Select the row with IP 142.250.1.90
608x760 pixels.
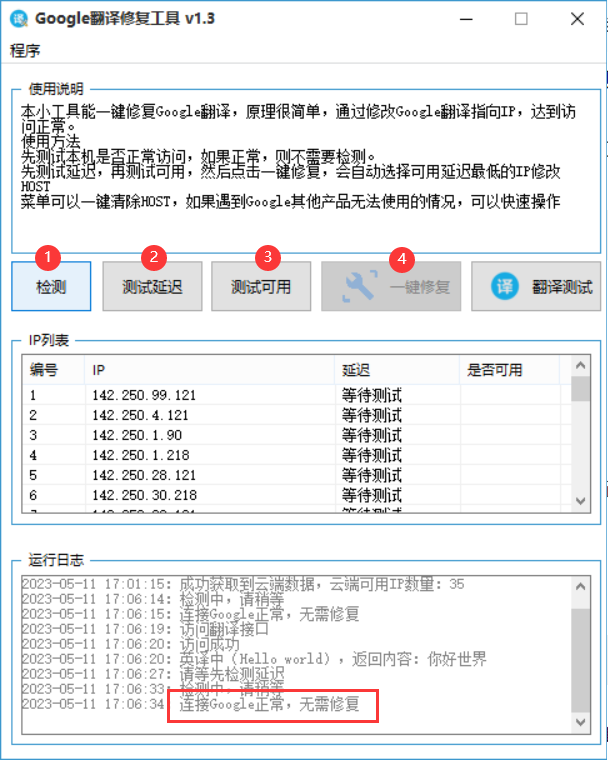(296, 435)
